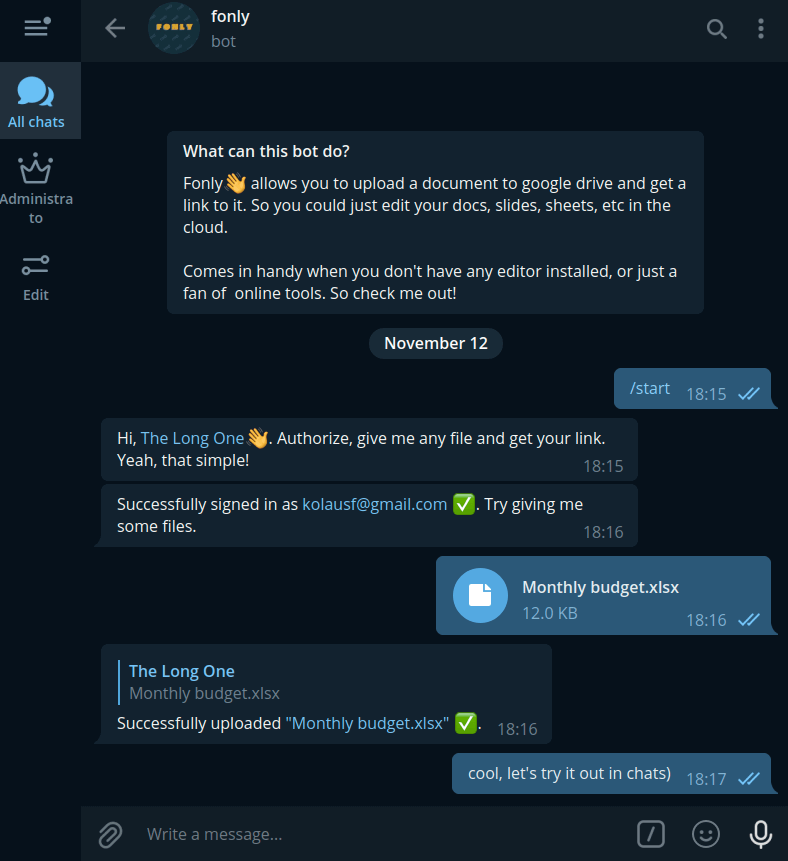Open Edit folders settings
This screenshot has height=861, width=788.
(x=36, y=278)
